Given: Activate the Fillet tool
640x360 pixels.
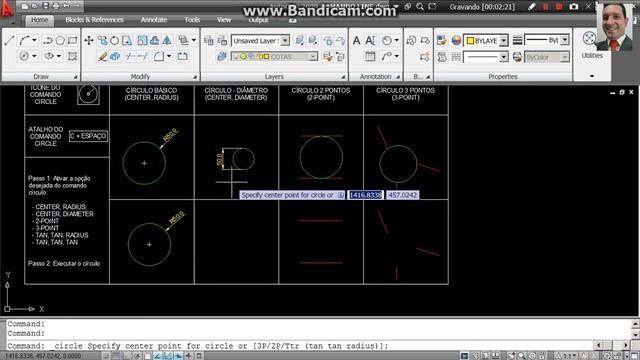Looking at the screenshot, I should point(159,56).
